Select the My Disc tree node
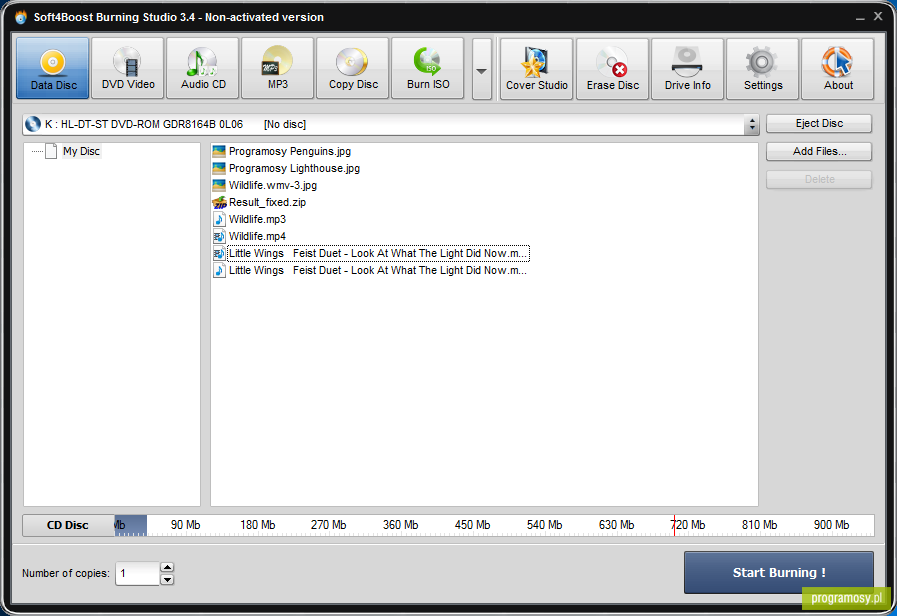 tap(81, 152)
